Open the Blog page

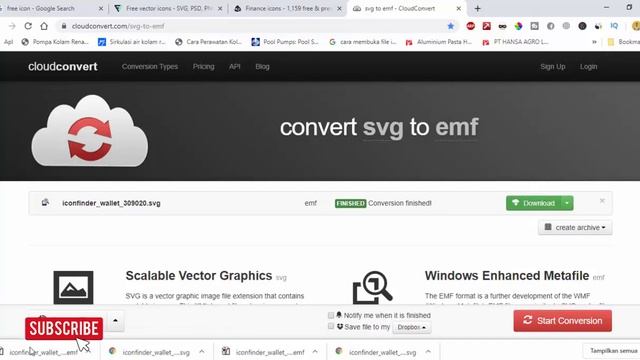coord(262,67)
